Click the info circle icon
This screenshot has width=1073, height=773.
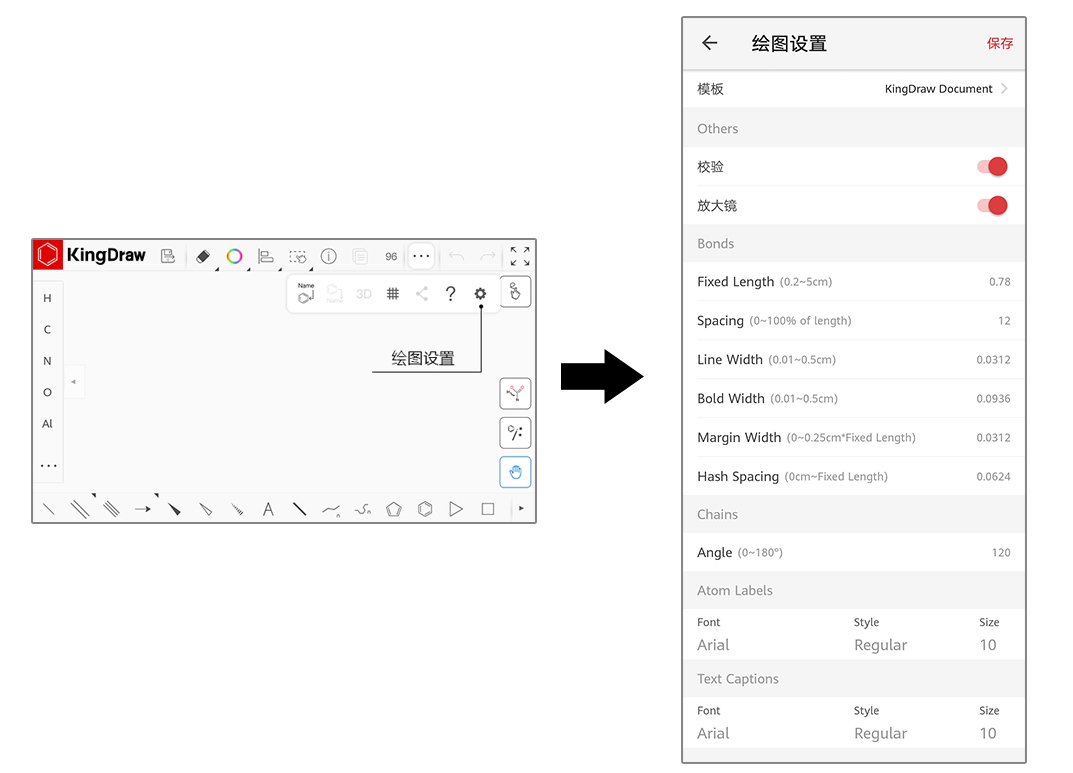(x=329, y=257)
